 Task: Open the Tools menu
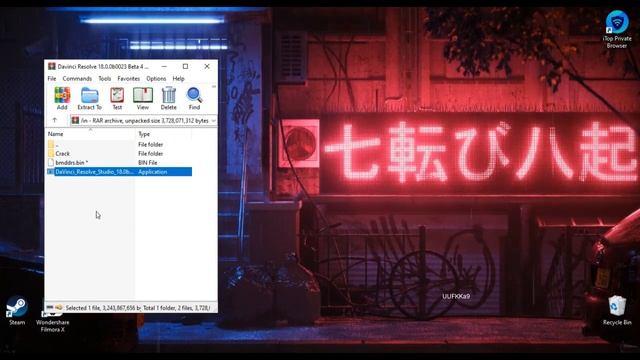[104, 78]
